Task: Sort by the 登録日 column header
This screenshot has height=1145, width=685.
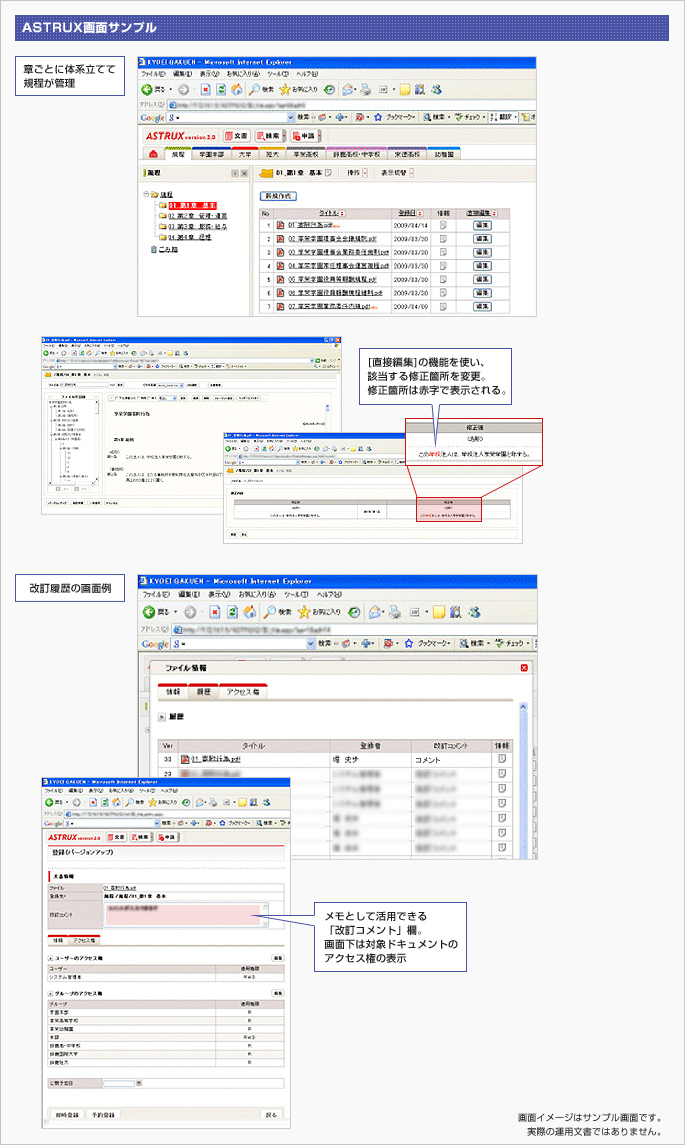Action: (x=410, y=213)
